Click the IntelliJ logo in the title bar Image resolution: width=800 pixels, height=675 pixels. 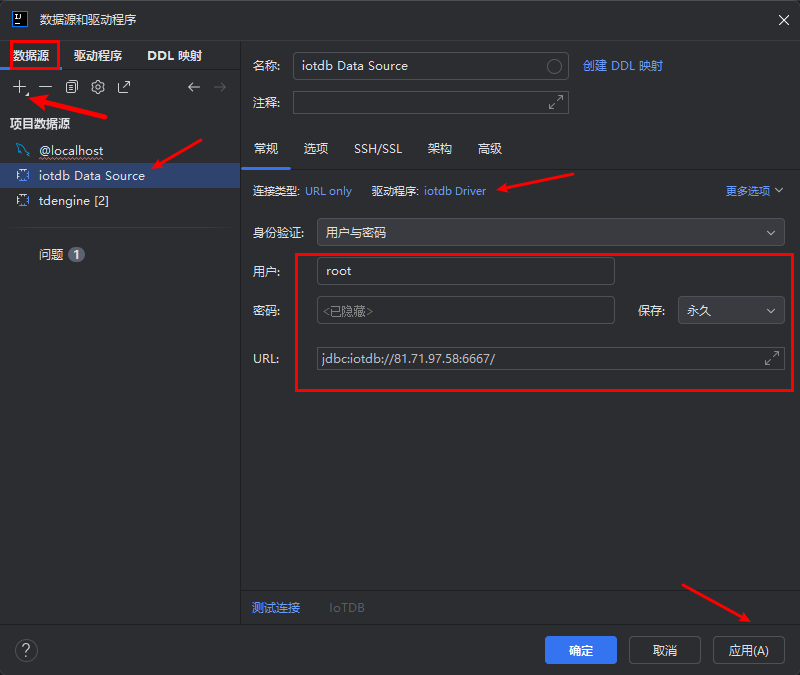tap(20, 19)
